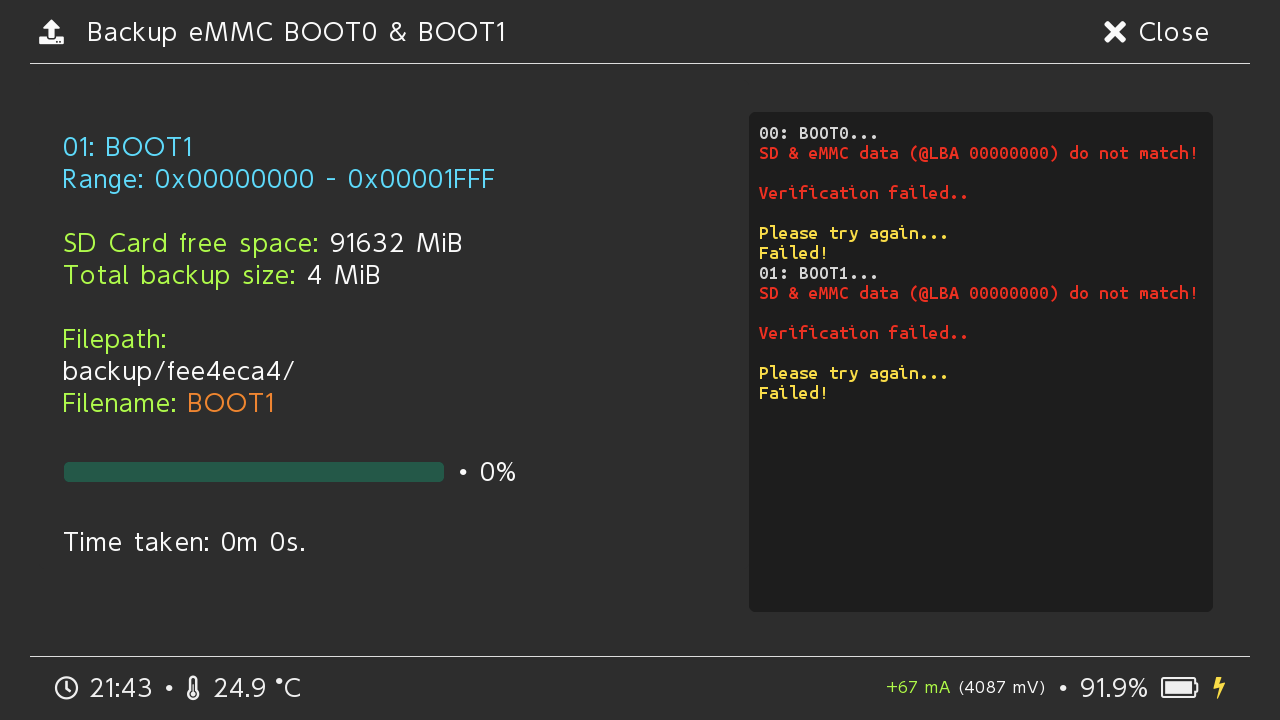This screenshot has width=1280, height=720.
Task: Select the clock icon in status bar
Action: tap(66, 688)
